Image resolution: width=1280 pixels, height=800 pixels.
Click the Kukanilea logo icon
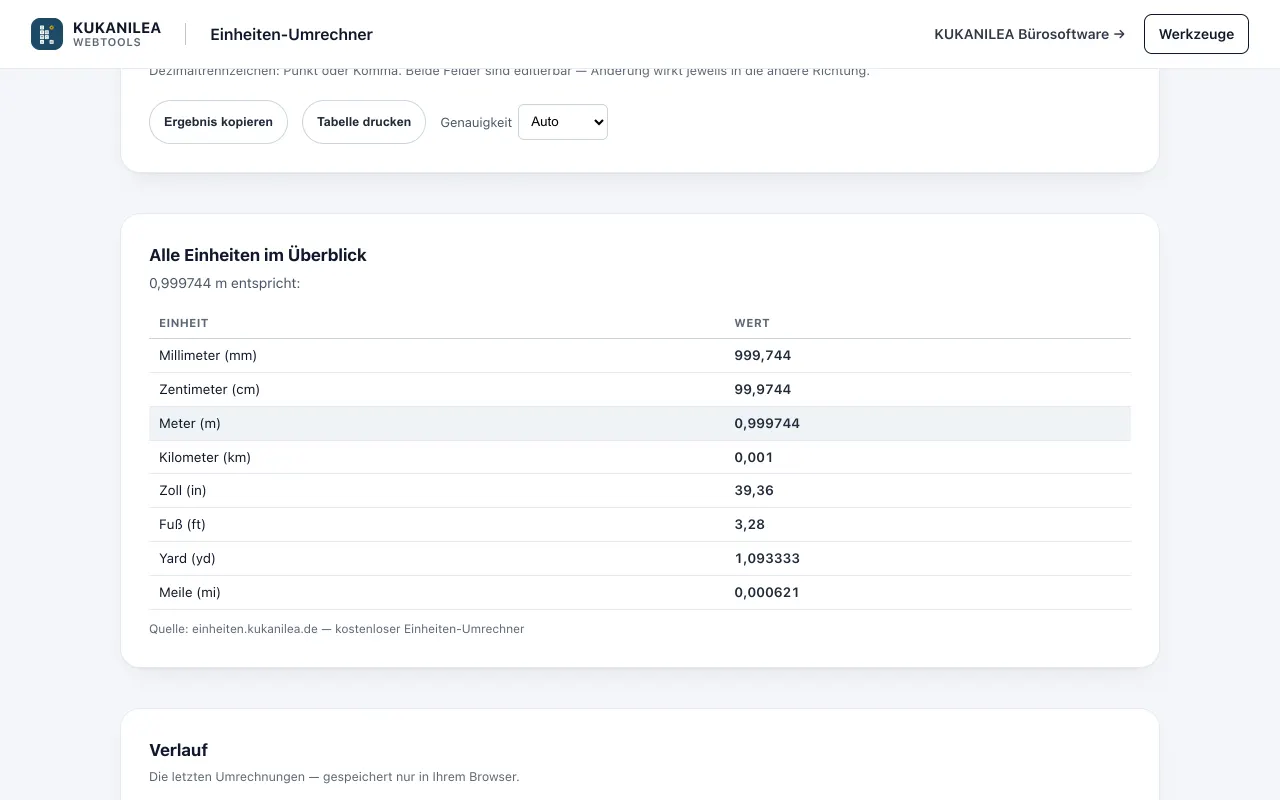[47, 34]
